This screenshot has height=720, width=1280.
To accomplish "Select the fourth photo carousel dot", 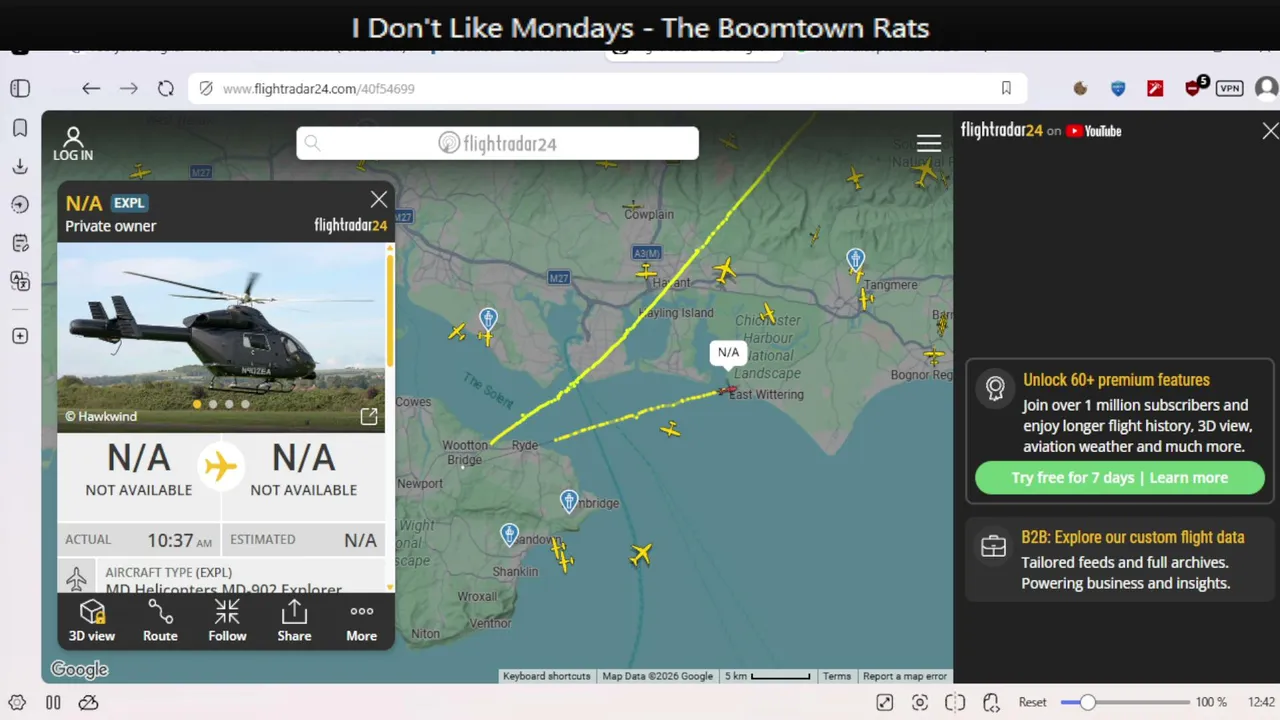I will click(245, 404).
